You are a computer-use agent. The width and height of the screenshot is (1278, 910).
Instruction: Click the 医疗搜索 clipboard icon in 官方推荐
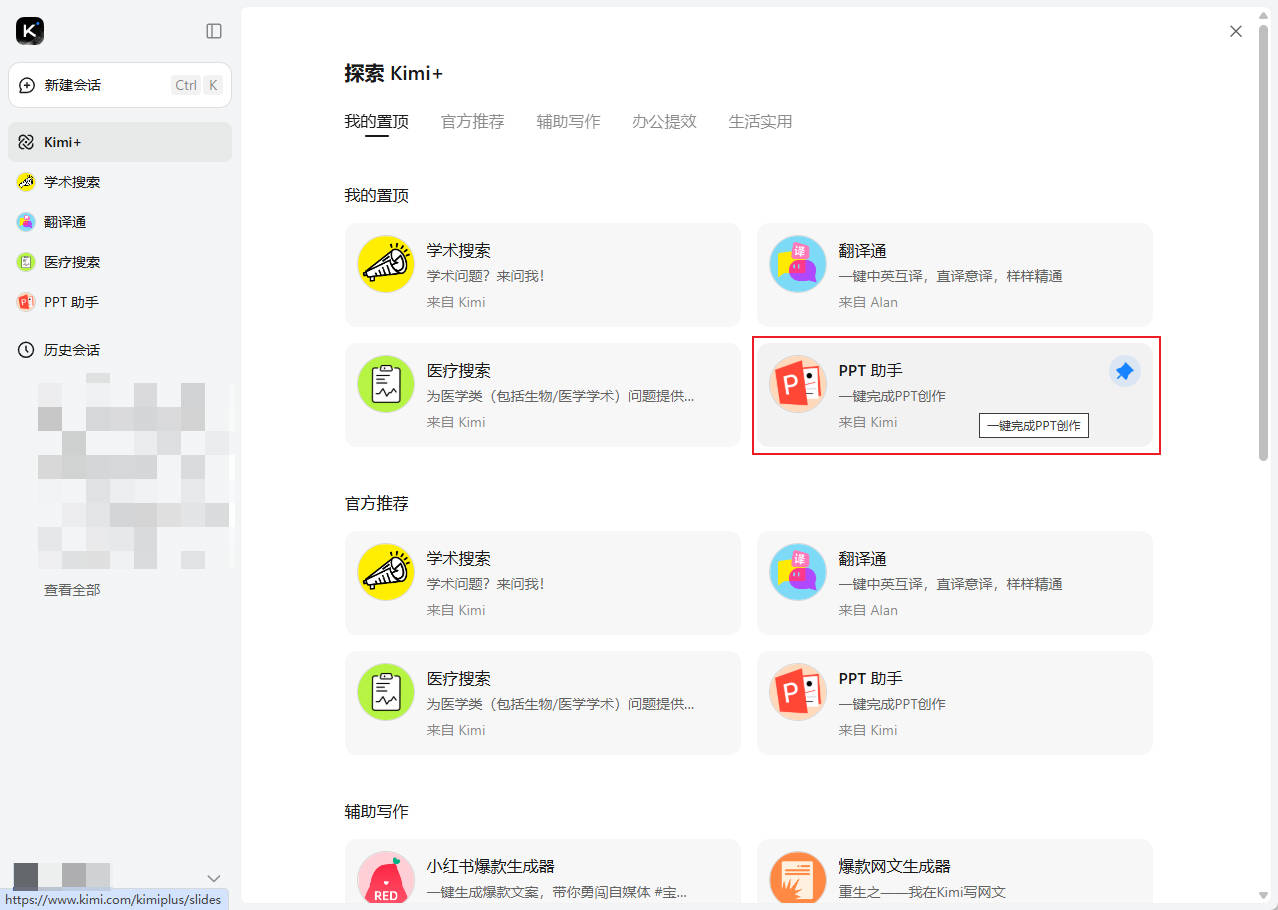click(386, 692)
